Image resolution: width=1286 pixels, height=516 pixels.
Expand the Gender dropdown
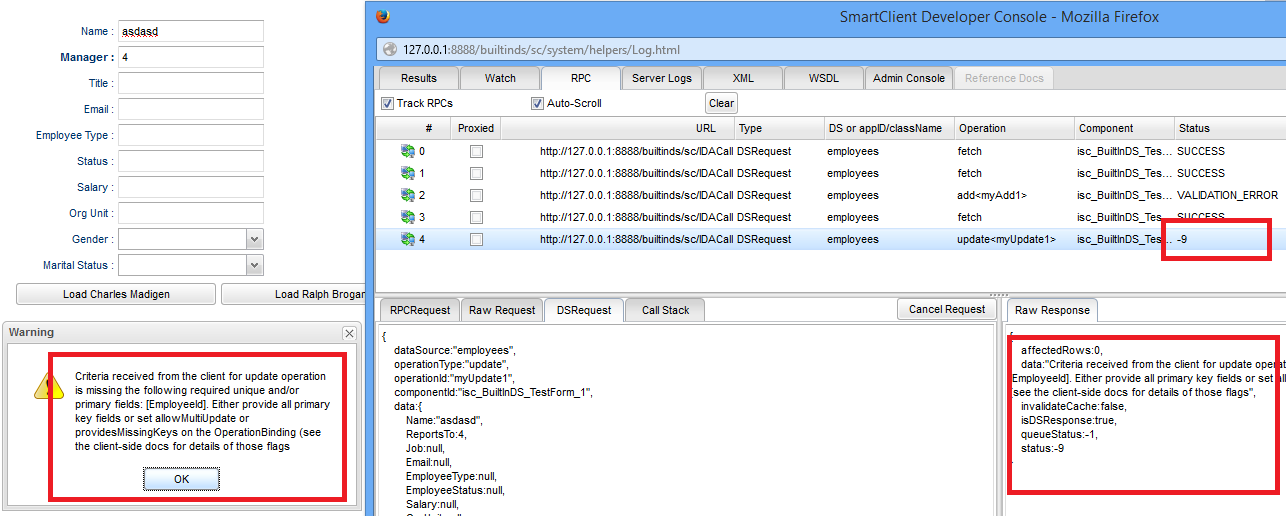[x=254, y=239]
